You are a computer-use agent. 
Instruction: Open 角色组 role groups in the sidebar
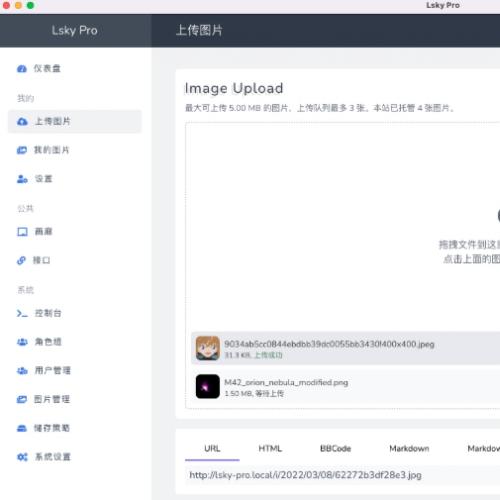(x=75, y=342)
